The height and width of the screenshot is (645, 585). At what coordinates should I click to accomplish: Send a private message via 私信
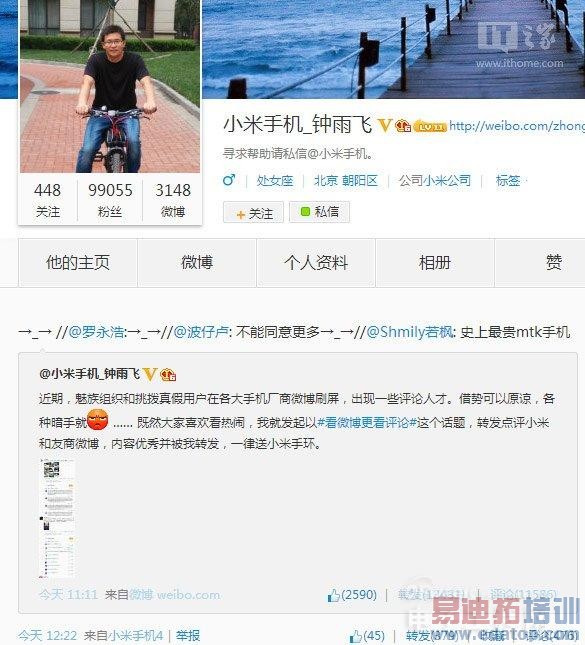point(319,212)
